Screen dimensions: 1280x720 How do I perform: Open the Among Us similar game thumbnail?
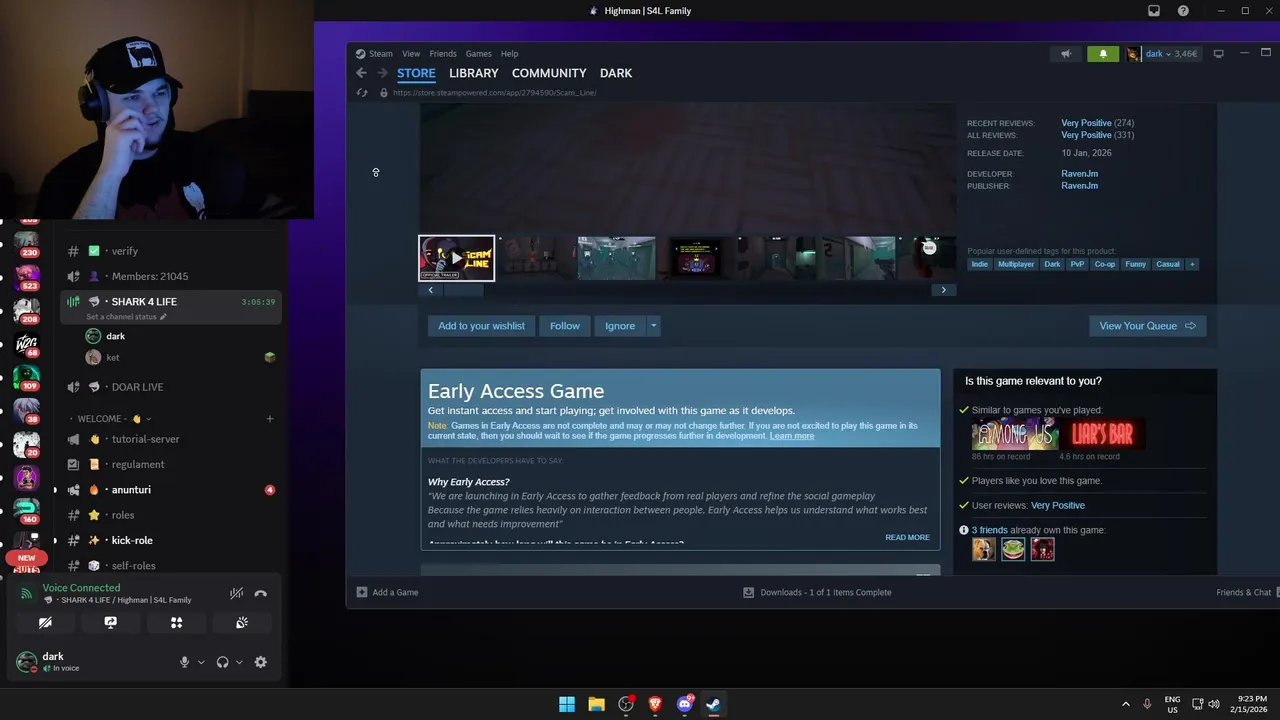[x=1014, y=434]
